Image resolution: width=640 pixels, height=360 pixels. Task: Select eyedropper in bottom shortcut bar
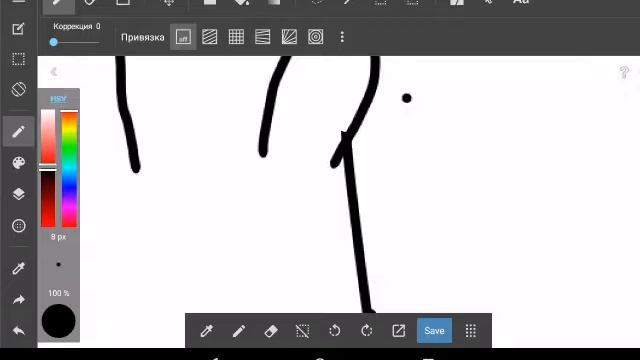coord(207,331)
